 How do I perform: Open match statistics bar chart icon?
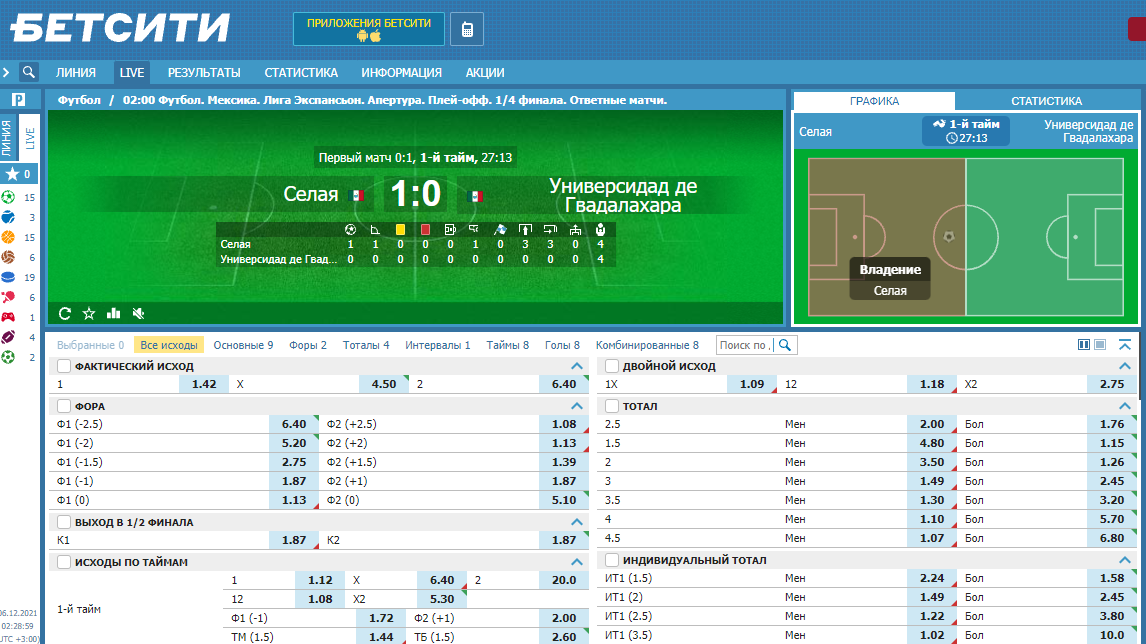[113, 313]
